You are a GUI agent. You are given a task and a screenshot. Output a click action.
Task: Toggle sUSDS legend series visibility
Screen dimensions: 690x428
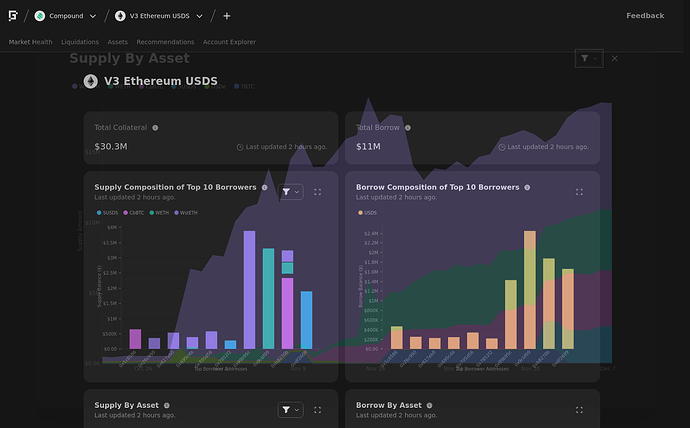tap(107, 213)
